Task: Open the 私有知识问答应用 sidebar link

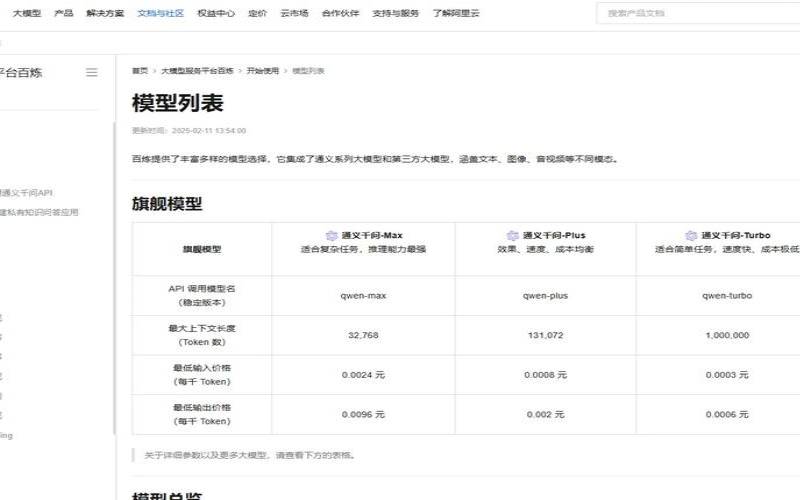Action: click(39, 212)
